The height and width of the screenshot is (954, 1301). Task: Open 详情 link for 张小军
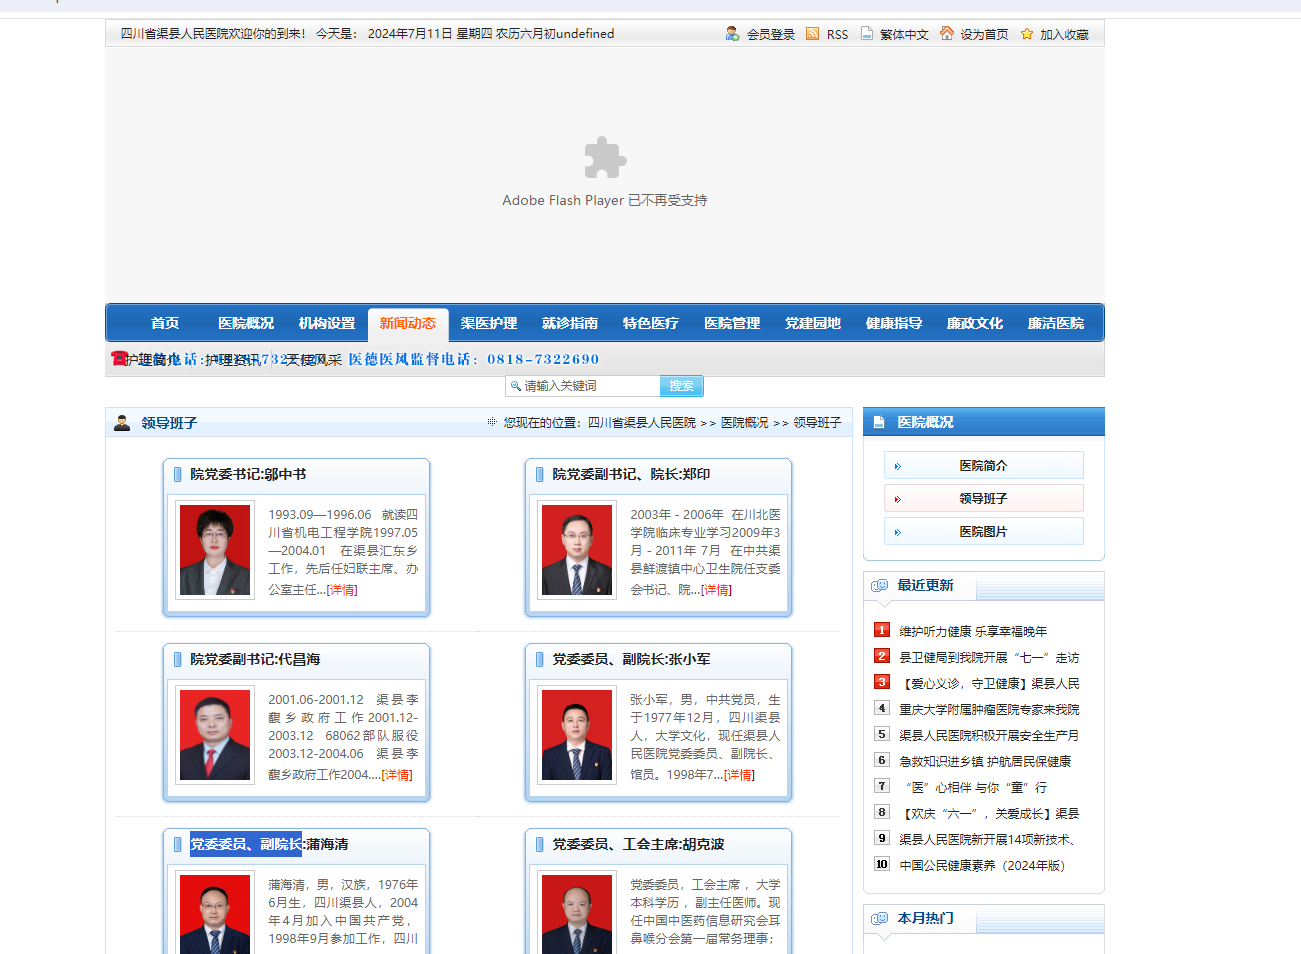coord(740,775)
